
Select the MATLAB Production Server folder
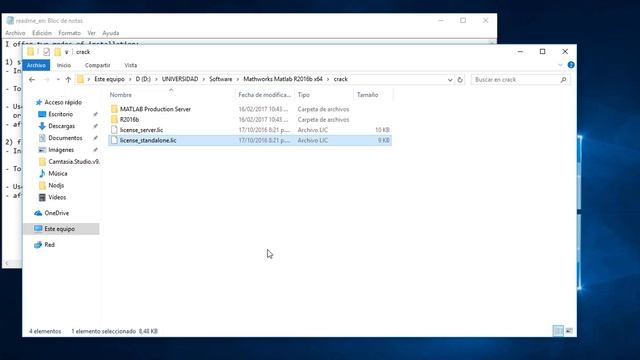pos(155,109)
